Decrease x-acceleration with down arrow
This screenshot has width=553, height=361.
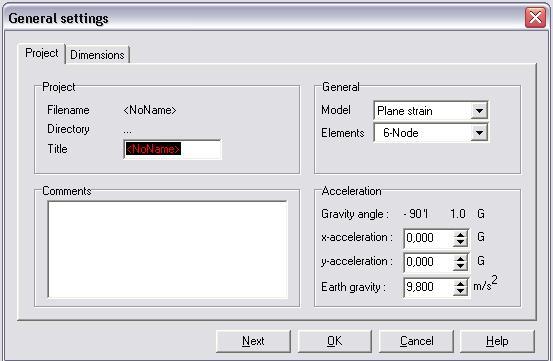(x=460, y=242)
